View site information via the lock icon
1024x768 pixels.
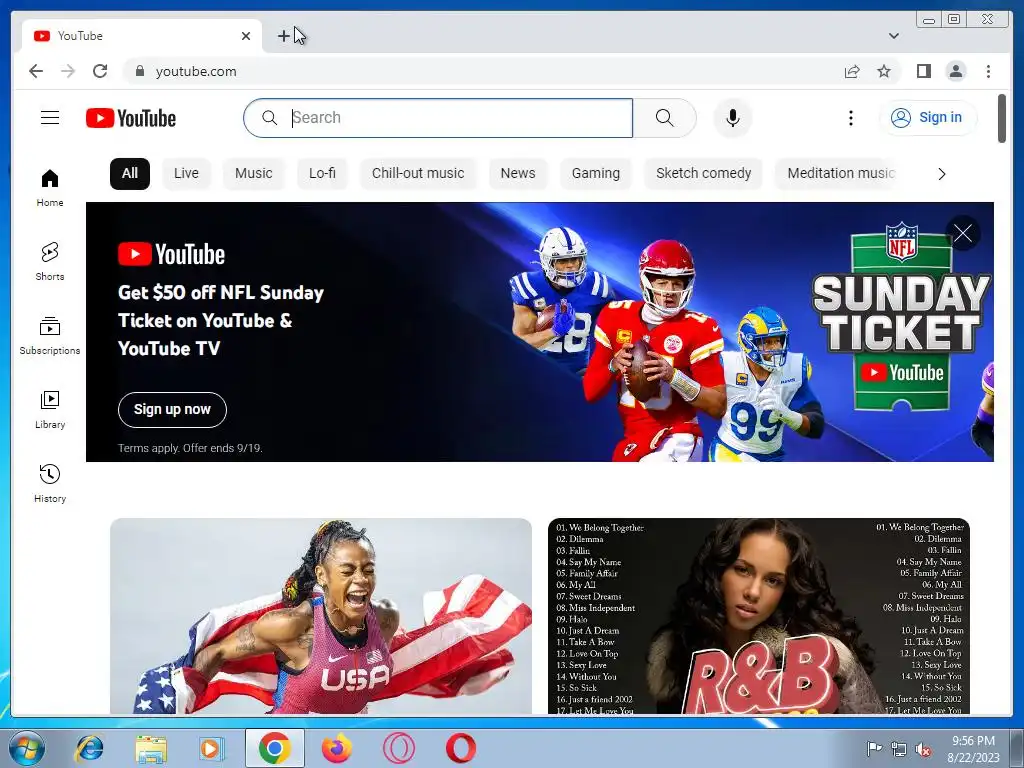click(x=139, y=71)
